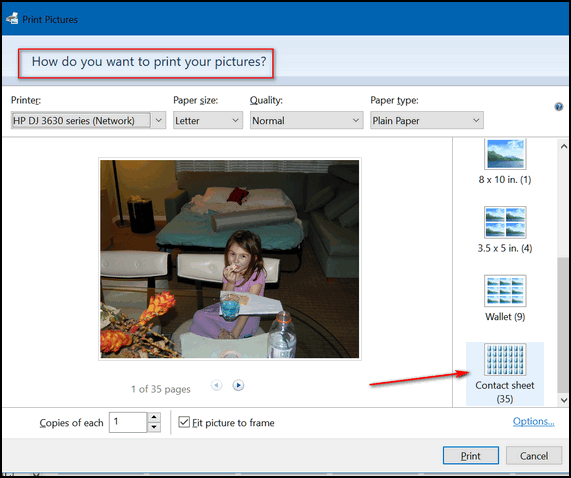Screen dimensions: 571x478
Task: Go to next preview page arrow
Action: pos(238,385)
